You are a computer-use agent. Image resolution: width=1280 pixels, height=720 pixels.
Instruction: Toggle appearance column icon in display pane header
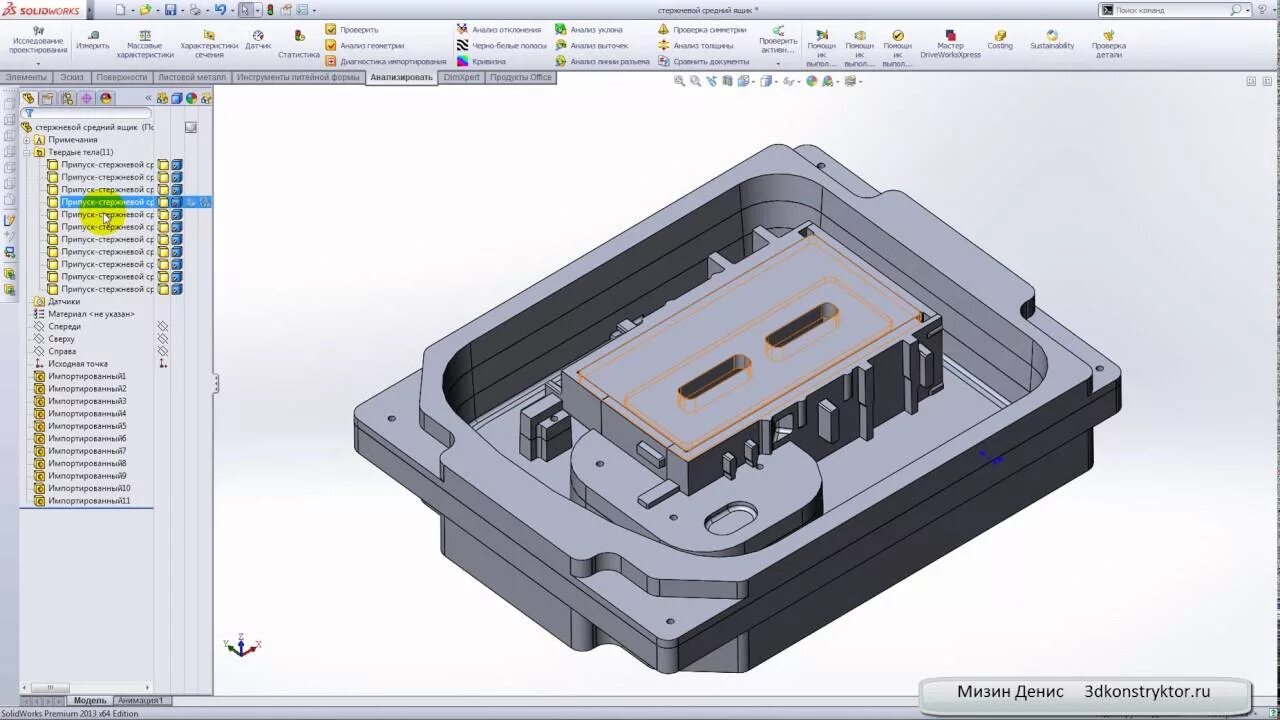(191, 98)
